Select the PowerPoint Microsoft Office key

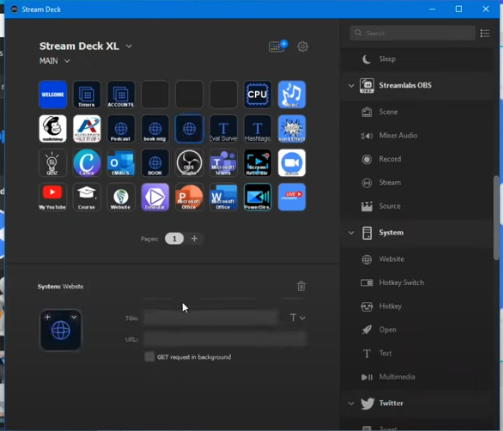[189, 197]
